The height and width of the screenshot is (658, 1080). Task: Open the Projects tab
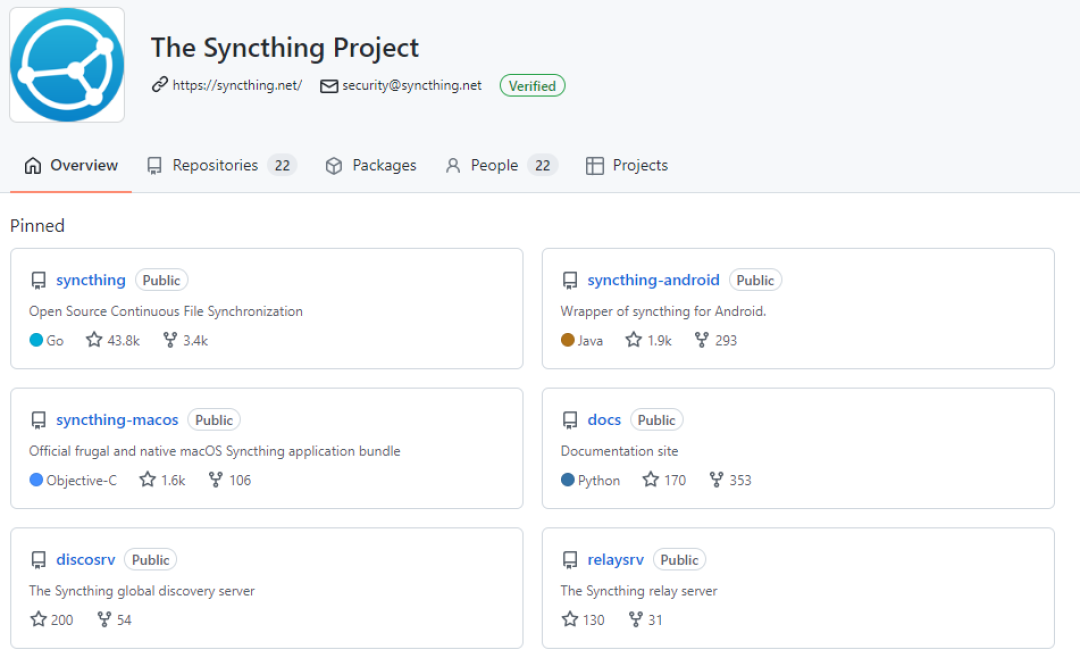point(627,165)
